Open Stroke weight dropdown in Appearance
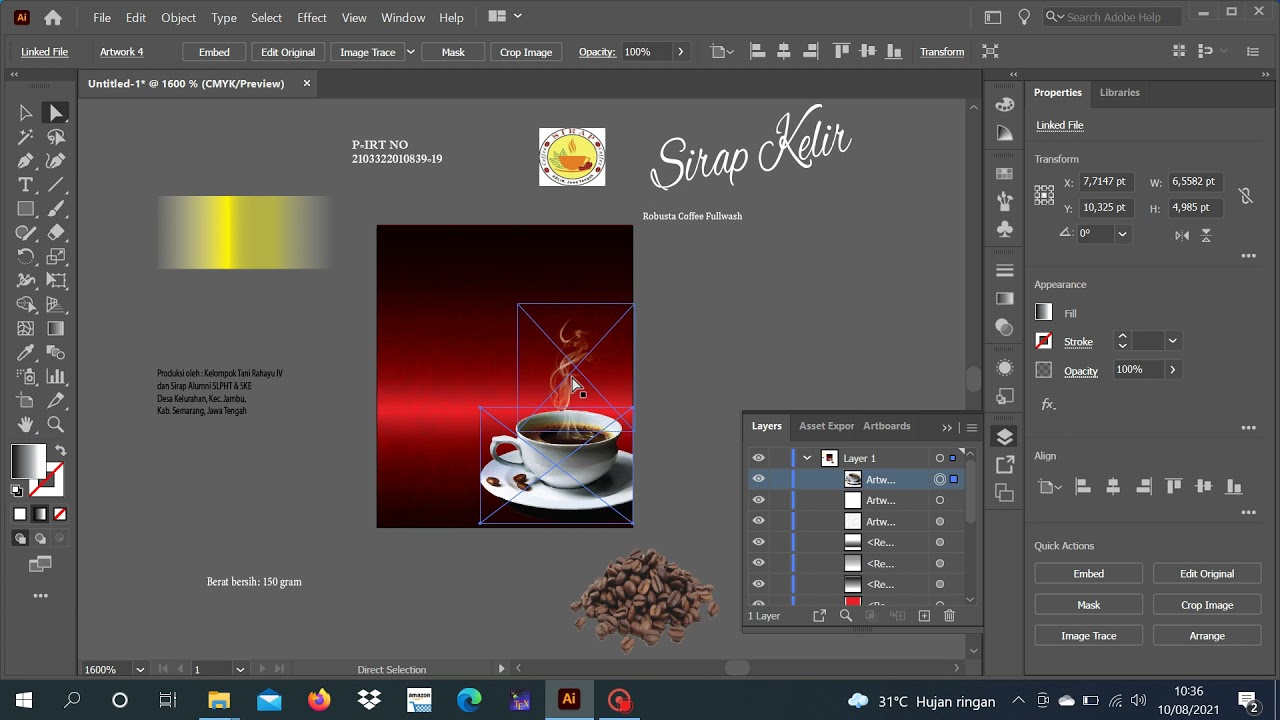Image resolution: width=1280 pixels, height=720 pixels. point(1172,341)
